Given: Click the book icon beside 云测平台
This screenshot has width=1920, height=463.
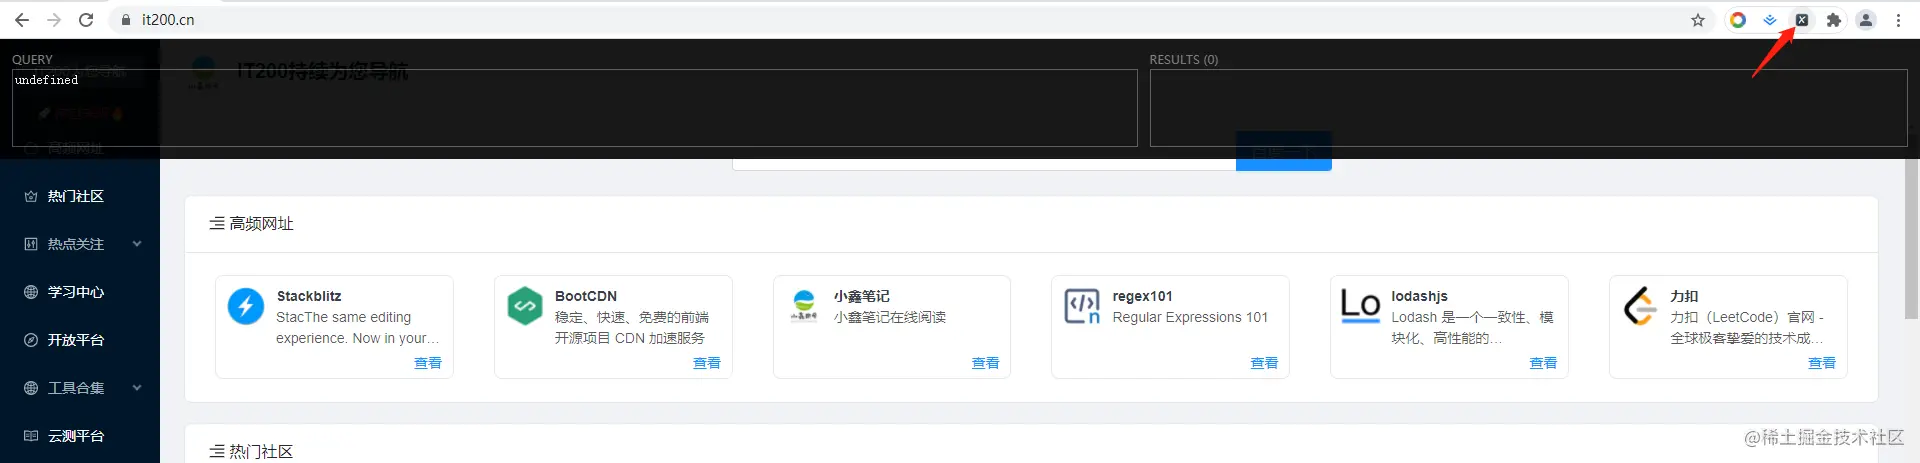Looking at the screenshot, I should [x=31, y=436].
